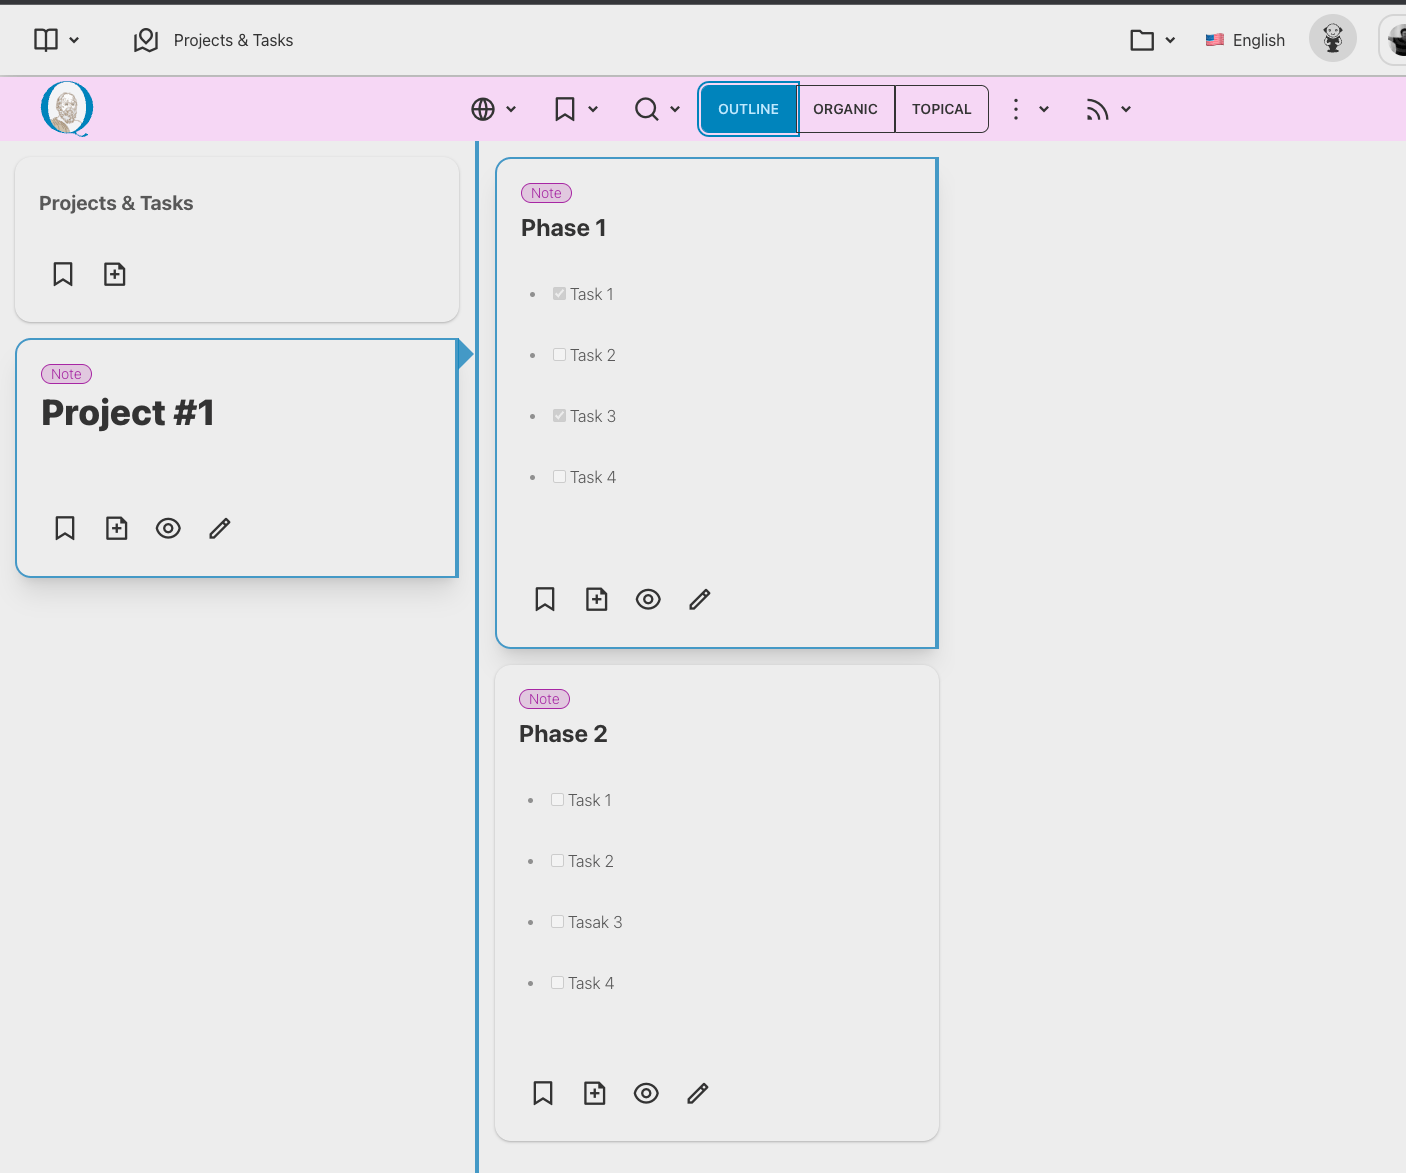Open the folder dropdown in top bar
This screenshot has width=1406, height=1173.
coord(1152,40)
